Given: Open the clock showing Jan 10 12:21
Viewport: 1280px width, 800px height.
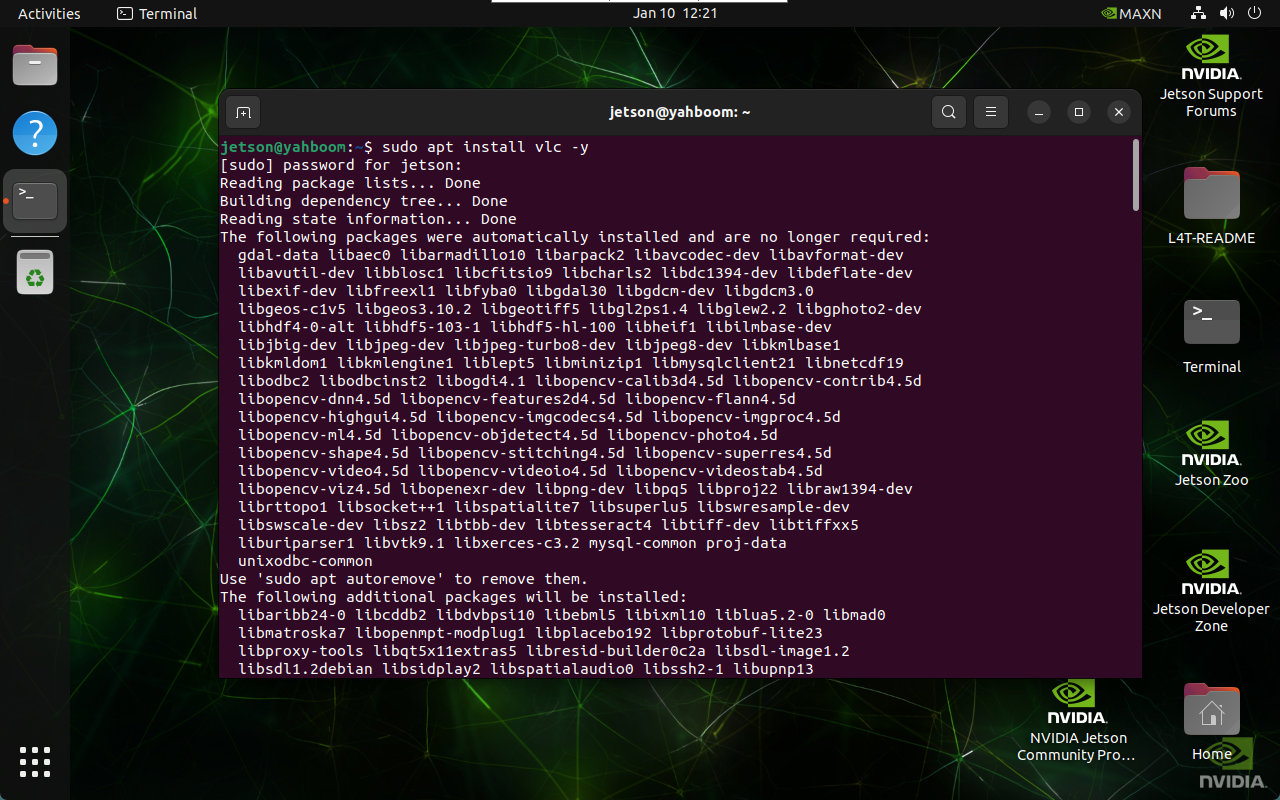Looking at the screenshot, I should click(676, 14).
